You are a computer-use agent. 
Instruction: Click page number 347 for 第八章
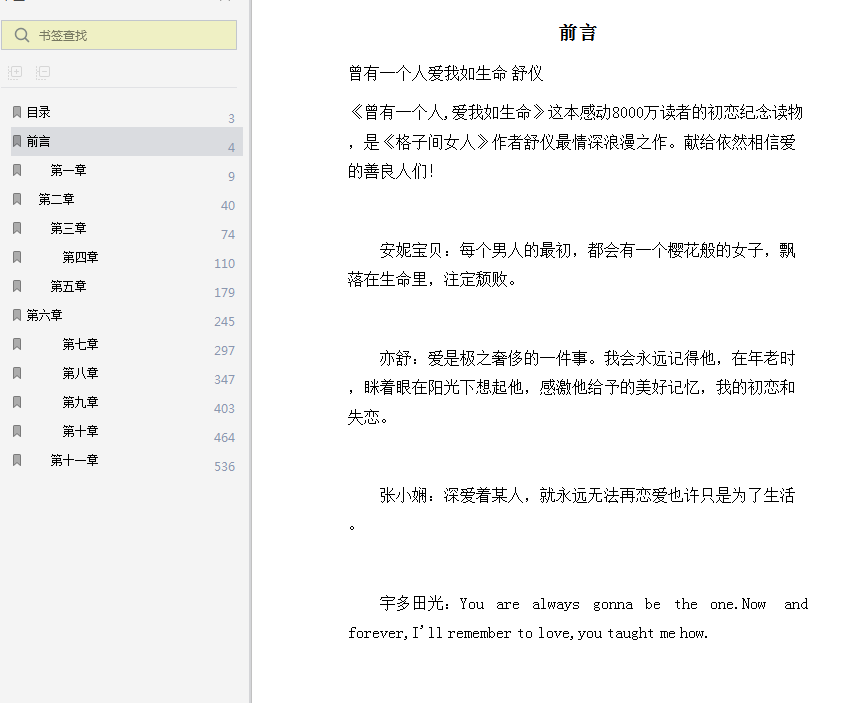(225, 380)
